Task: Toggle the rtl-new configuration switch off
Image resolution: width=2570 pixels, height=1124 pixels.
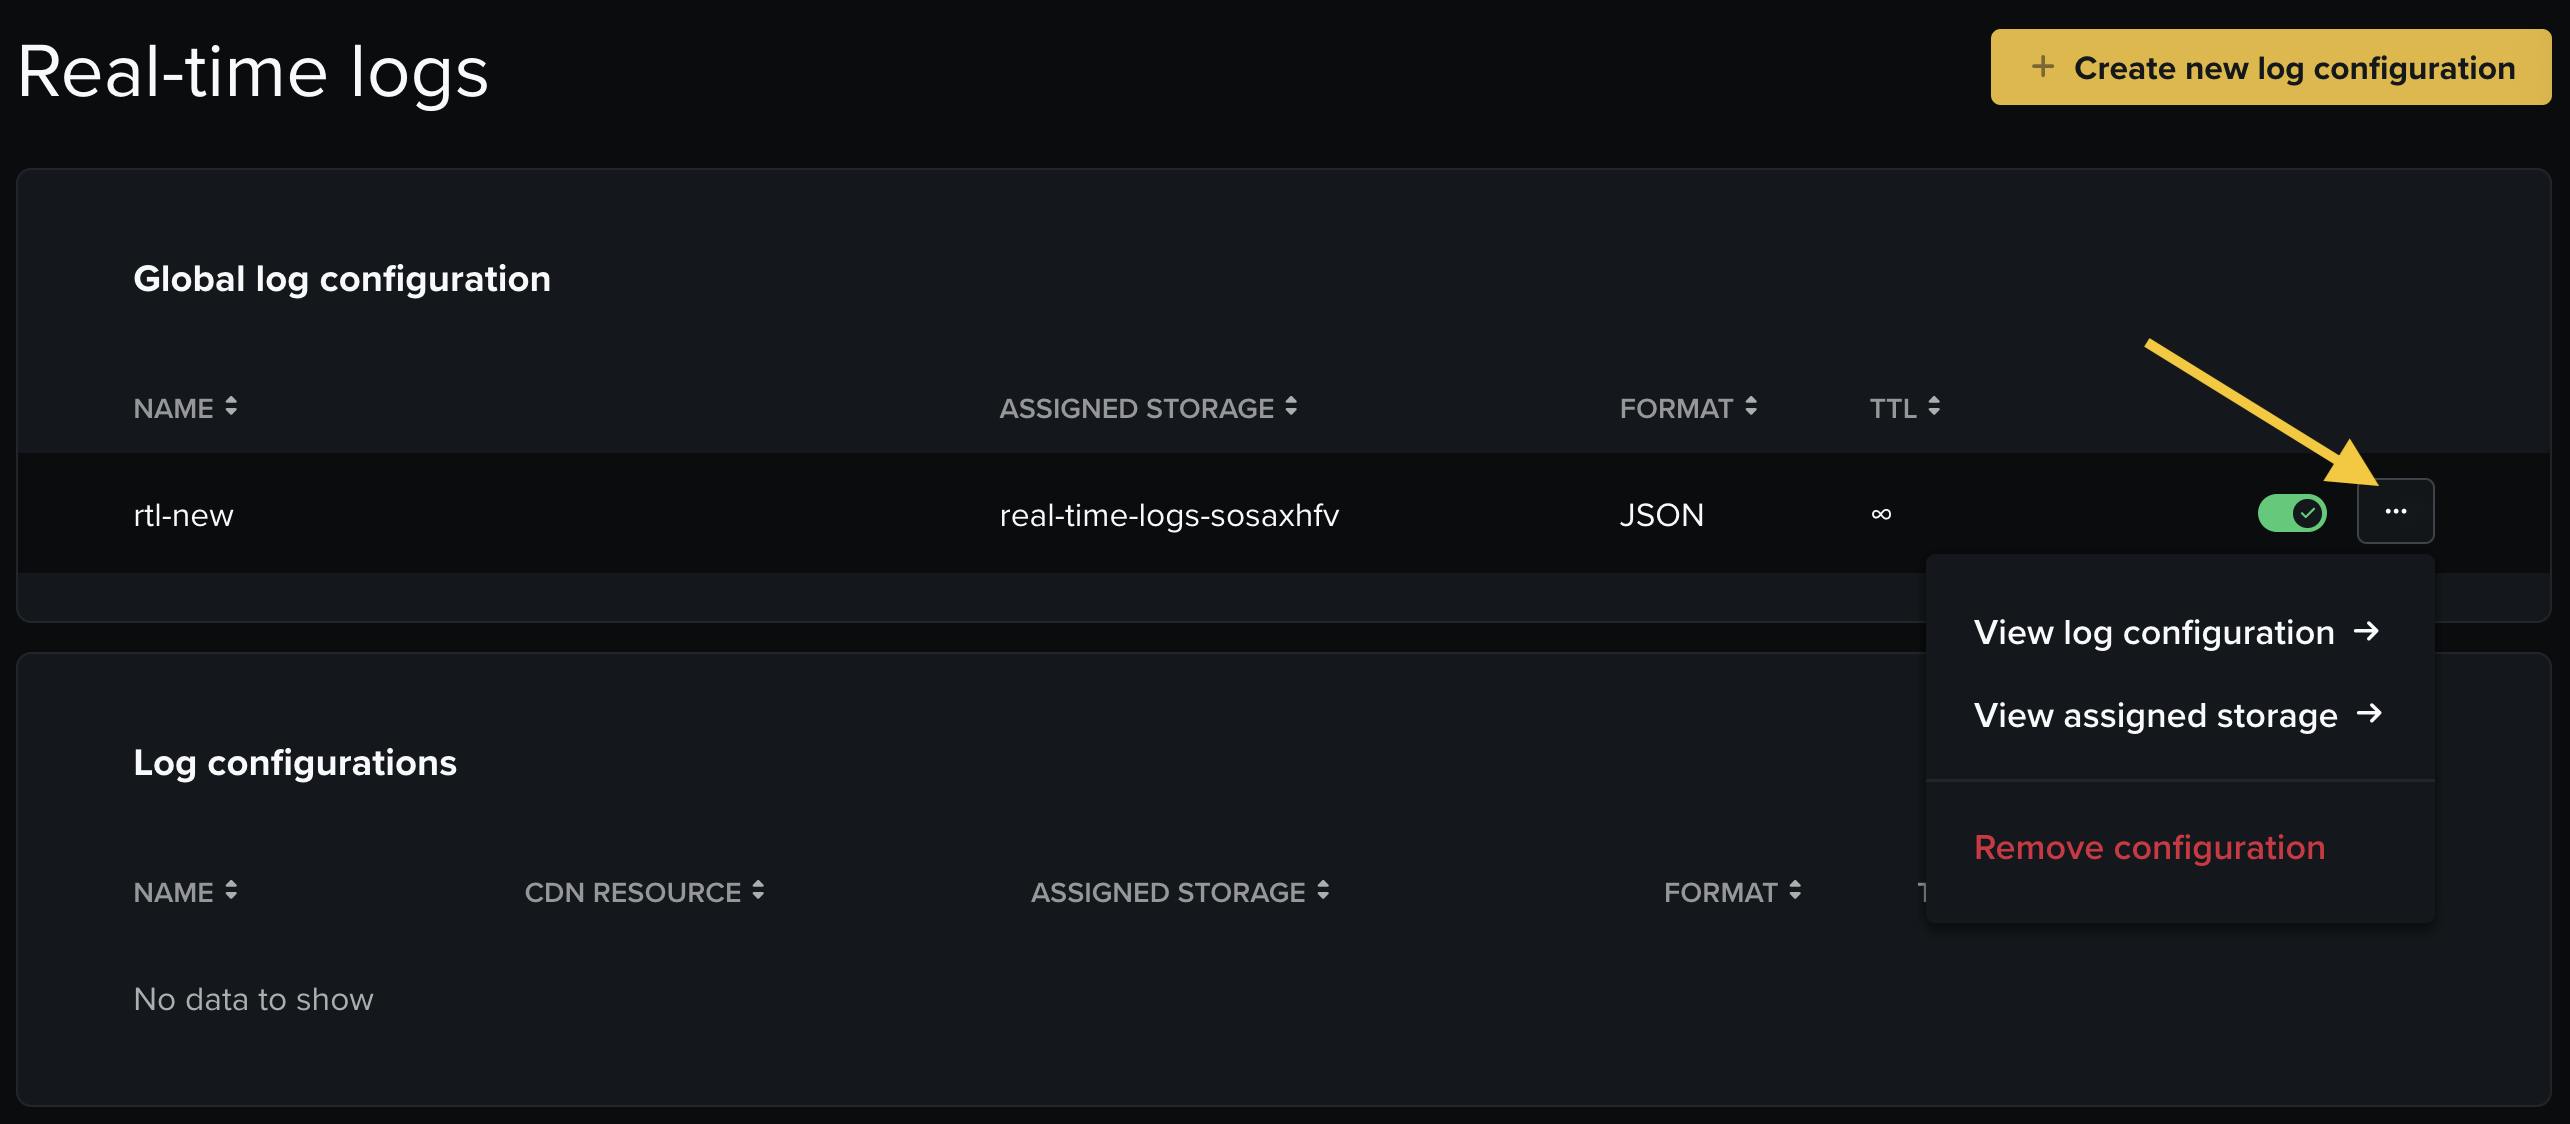Action: pyautogui.click(x=2292, y=514)
